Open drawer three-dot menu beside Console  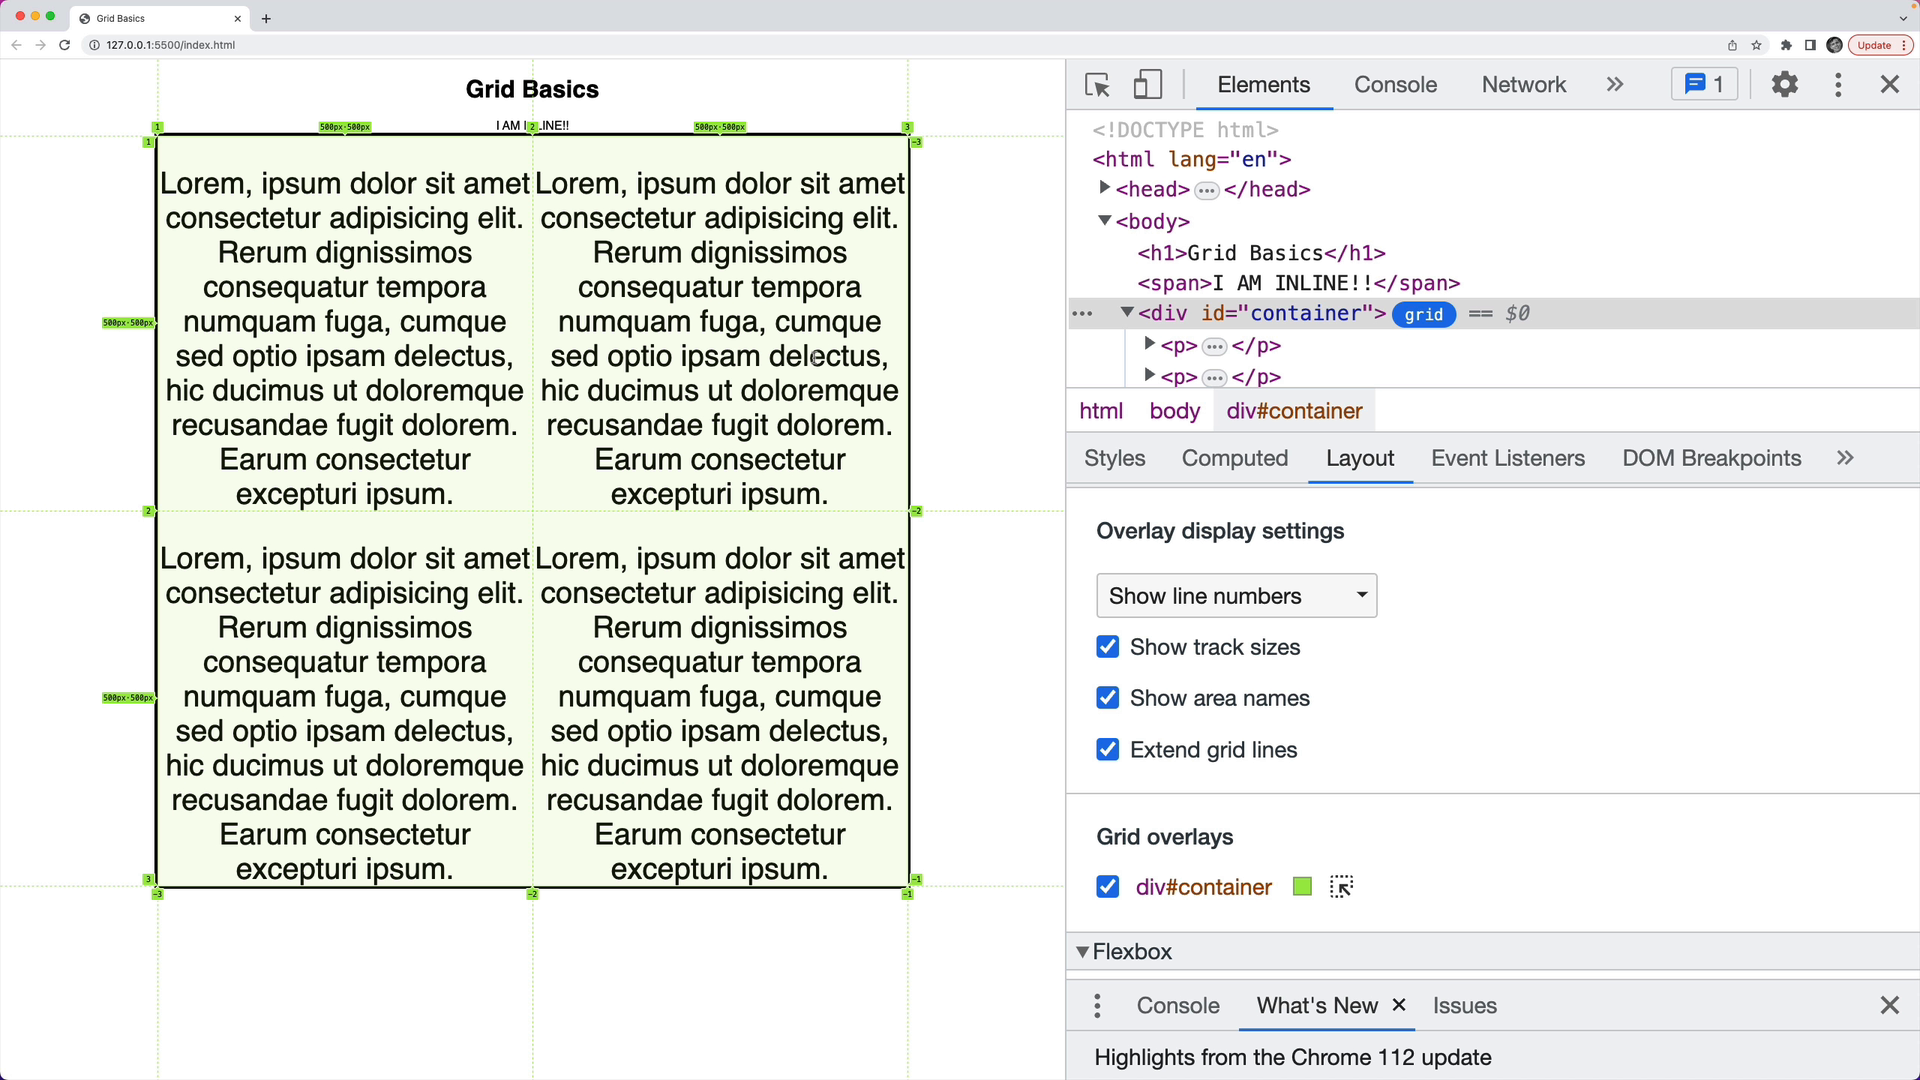point(1097,1006)
